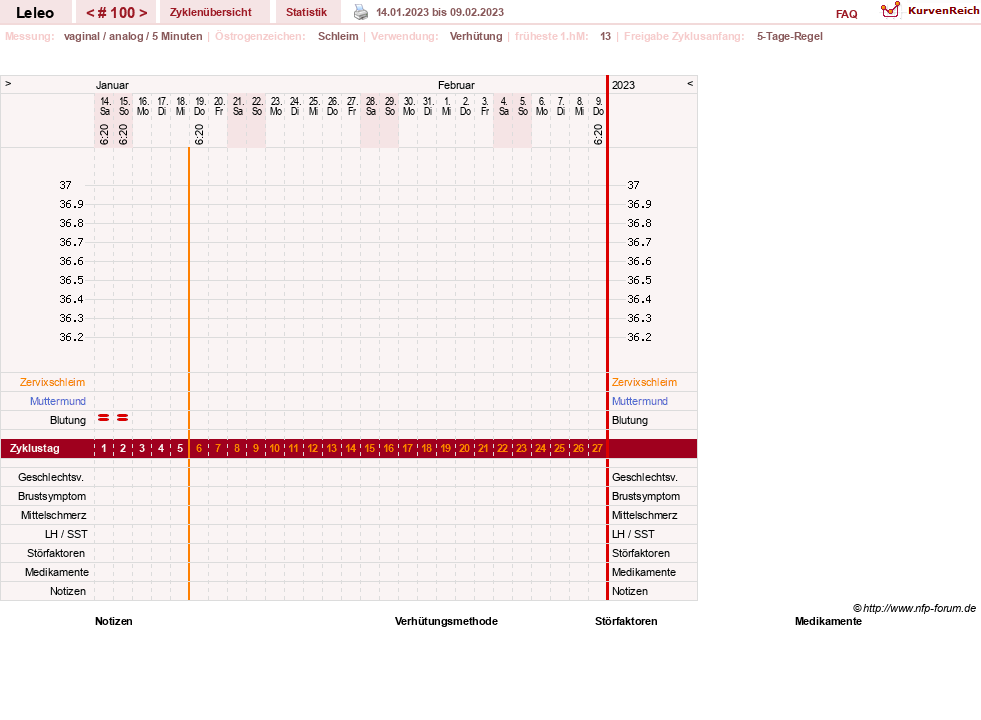981x720 pixels.
Task: Open the Zyklenübersicht tab
Action: 211,13
